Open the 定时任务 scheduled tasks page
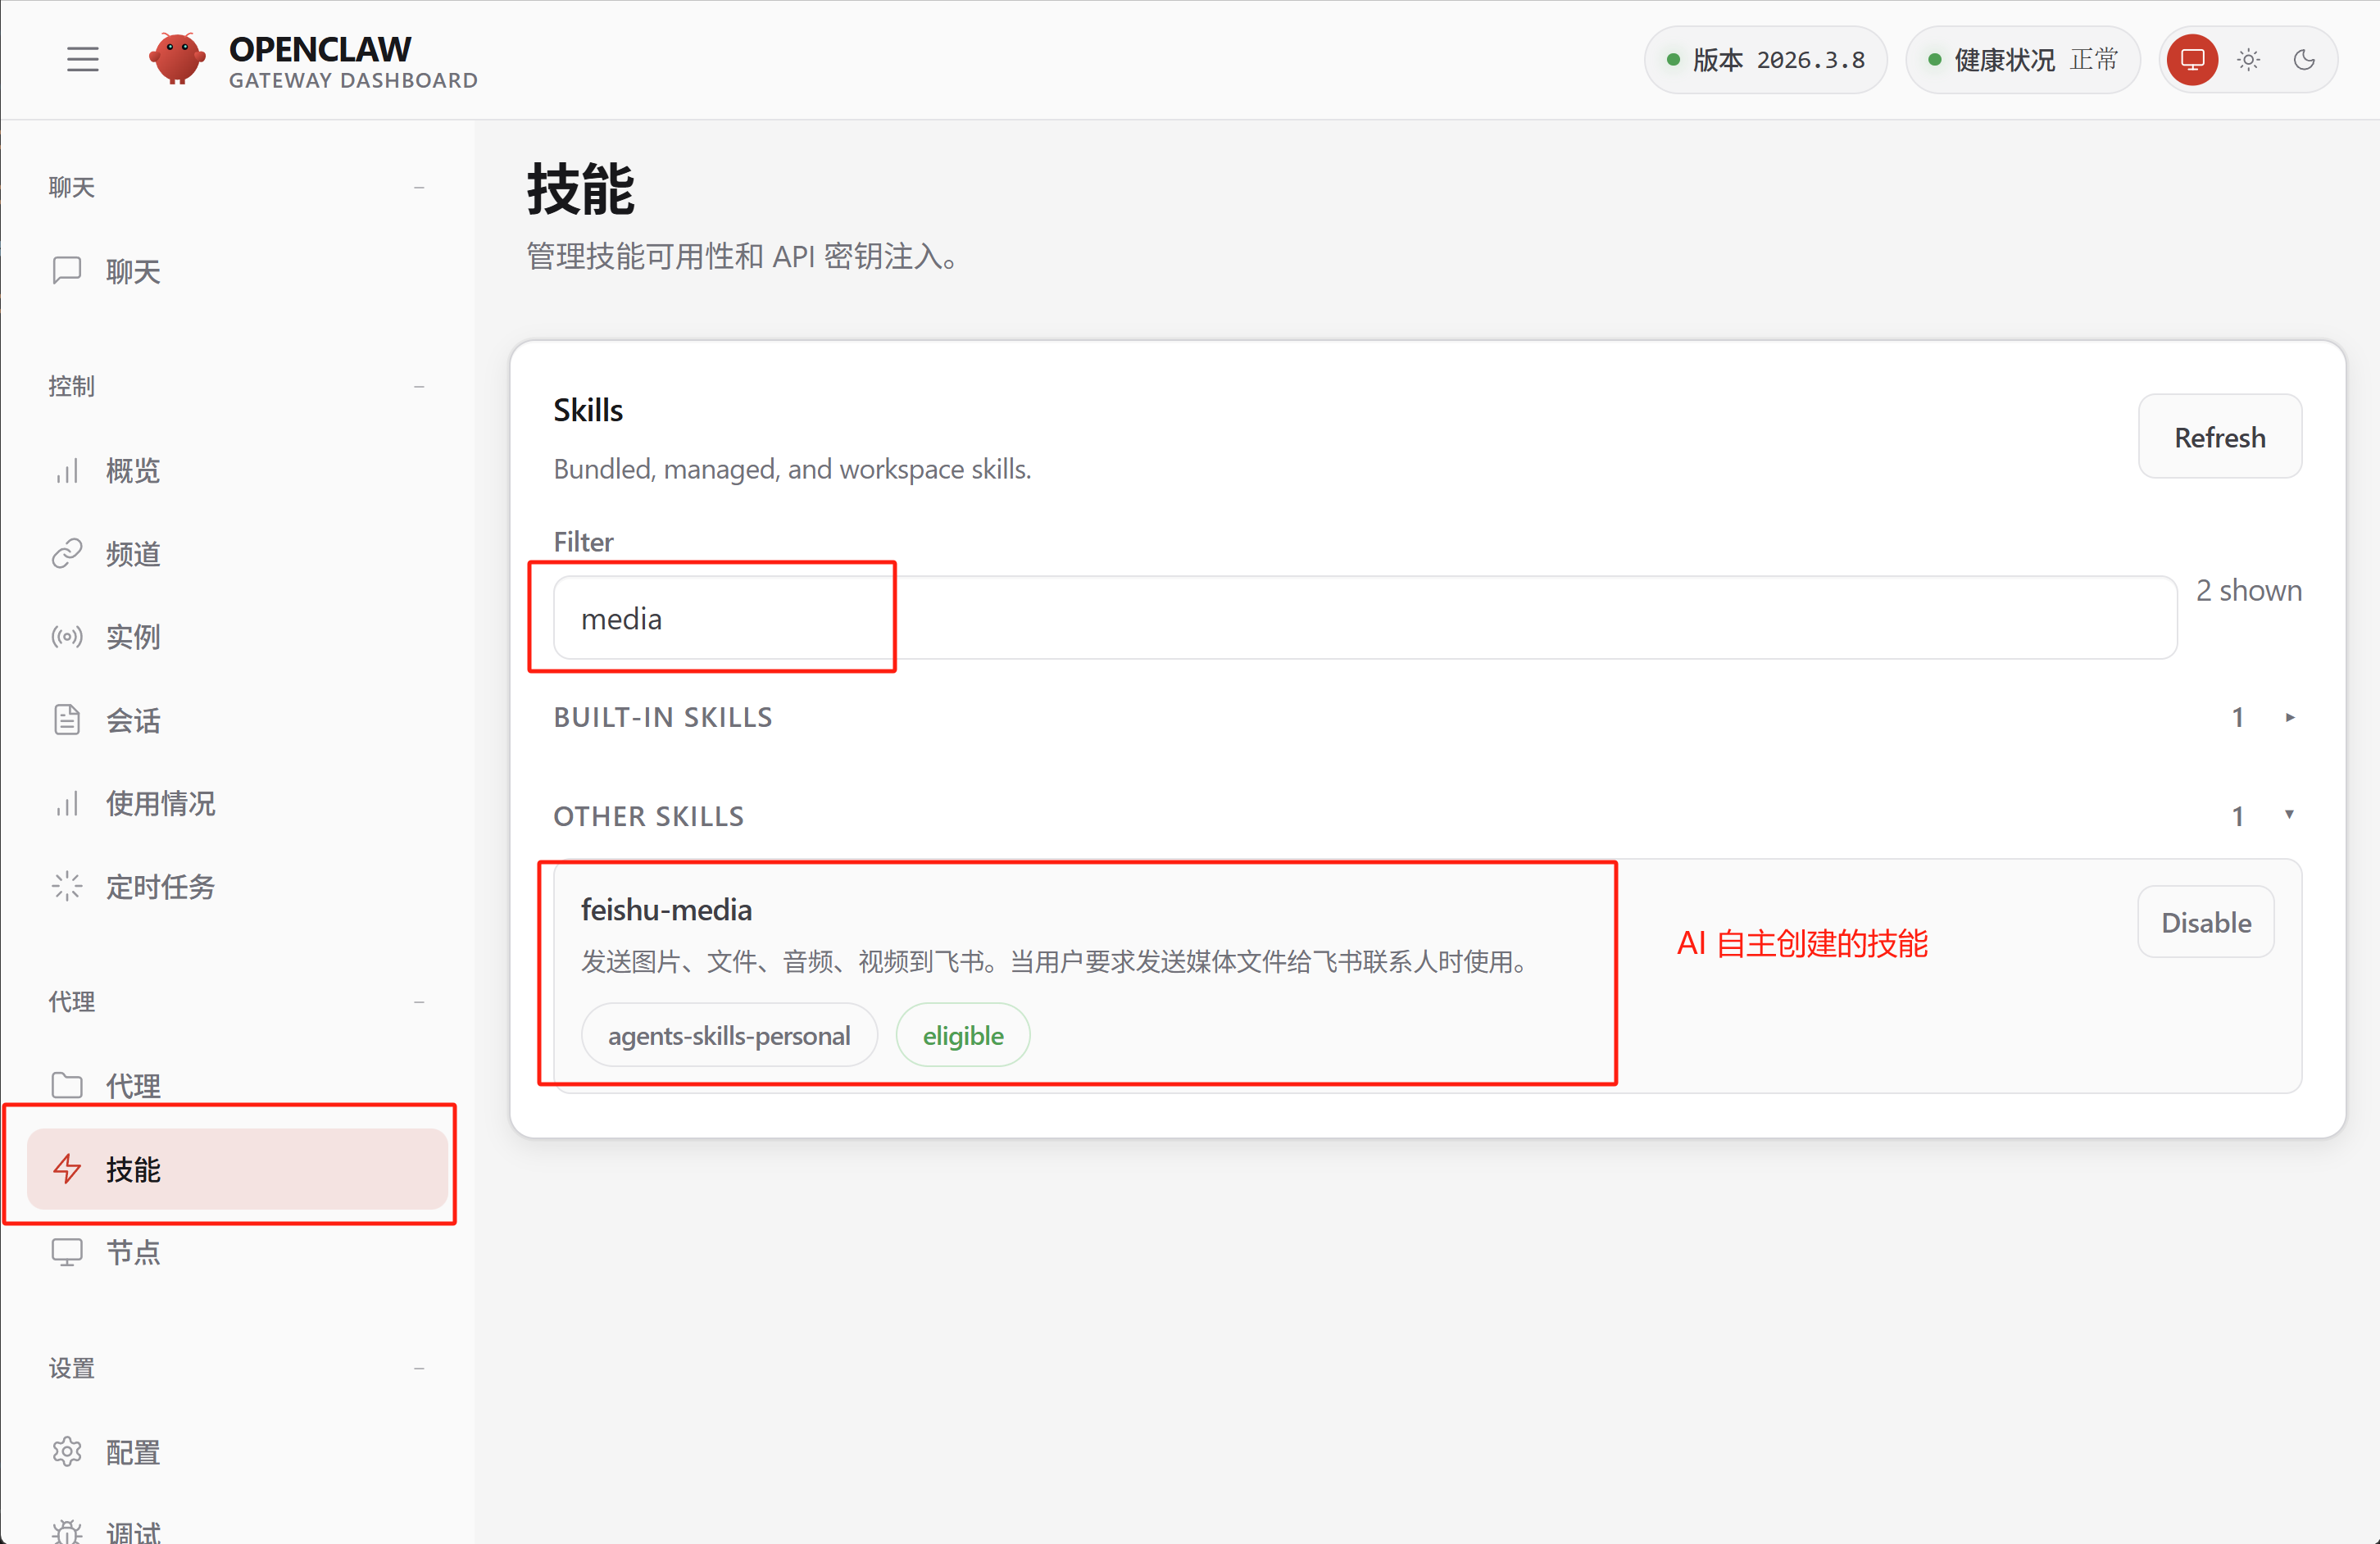This screenshot has width=2380, height=1544. tap(160, 887)
